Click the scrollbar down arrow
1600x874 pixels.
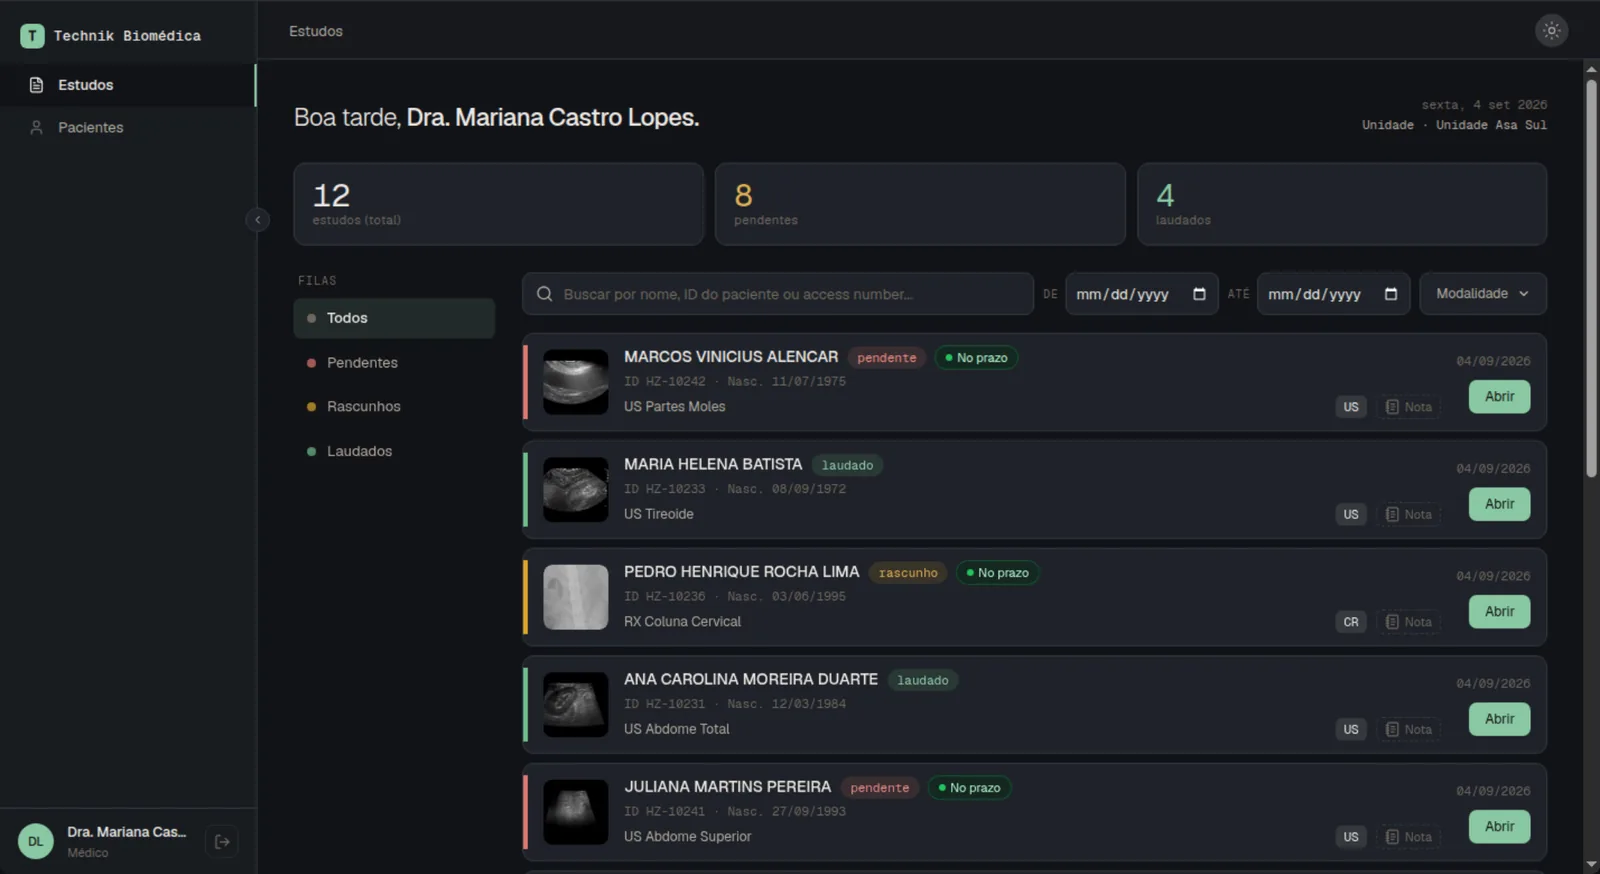1591,864
